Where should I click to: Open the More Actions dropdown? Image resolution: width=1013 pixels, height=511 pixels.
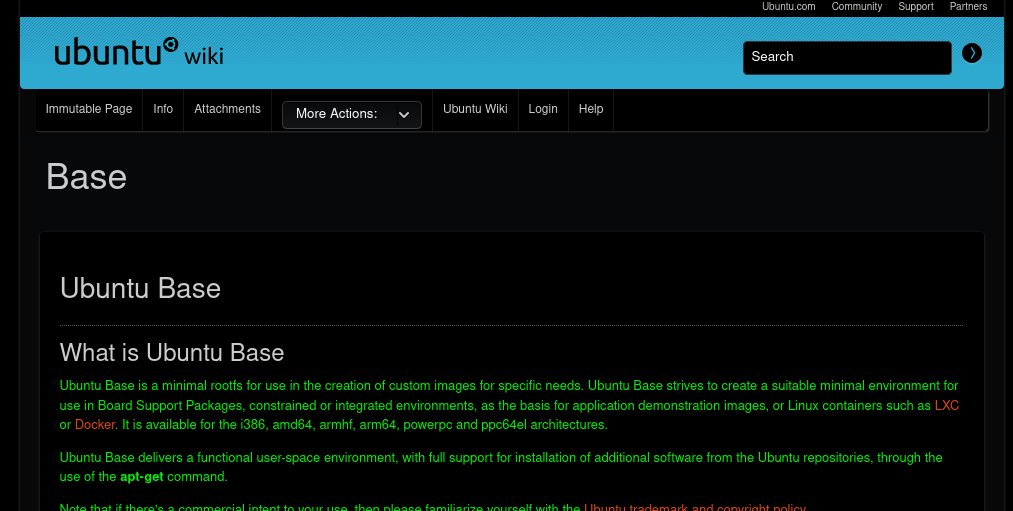coord(352,114)
